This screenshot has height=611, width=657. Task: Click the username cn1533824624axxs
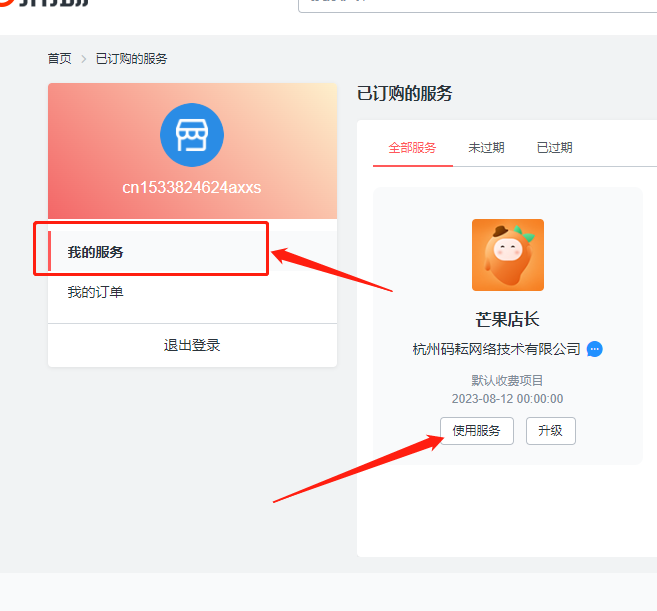tap(192, 187)
